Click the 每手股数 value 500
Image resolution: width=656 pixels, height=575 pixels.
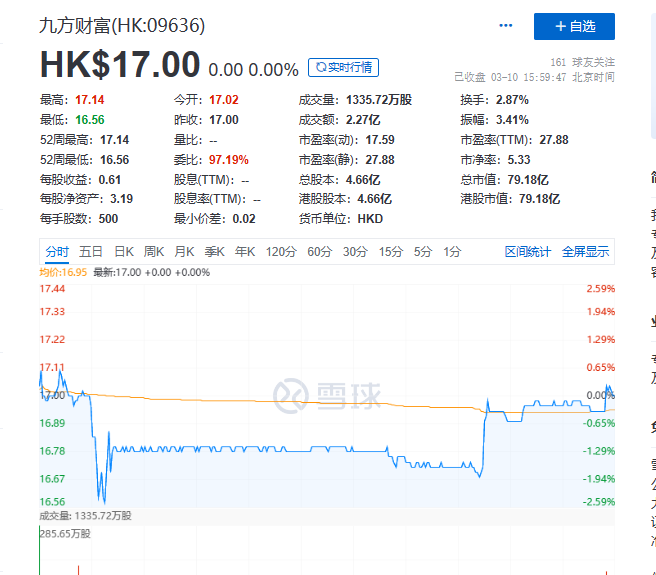108,218
